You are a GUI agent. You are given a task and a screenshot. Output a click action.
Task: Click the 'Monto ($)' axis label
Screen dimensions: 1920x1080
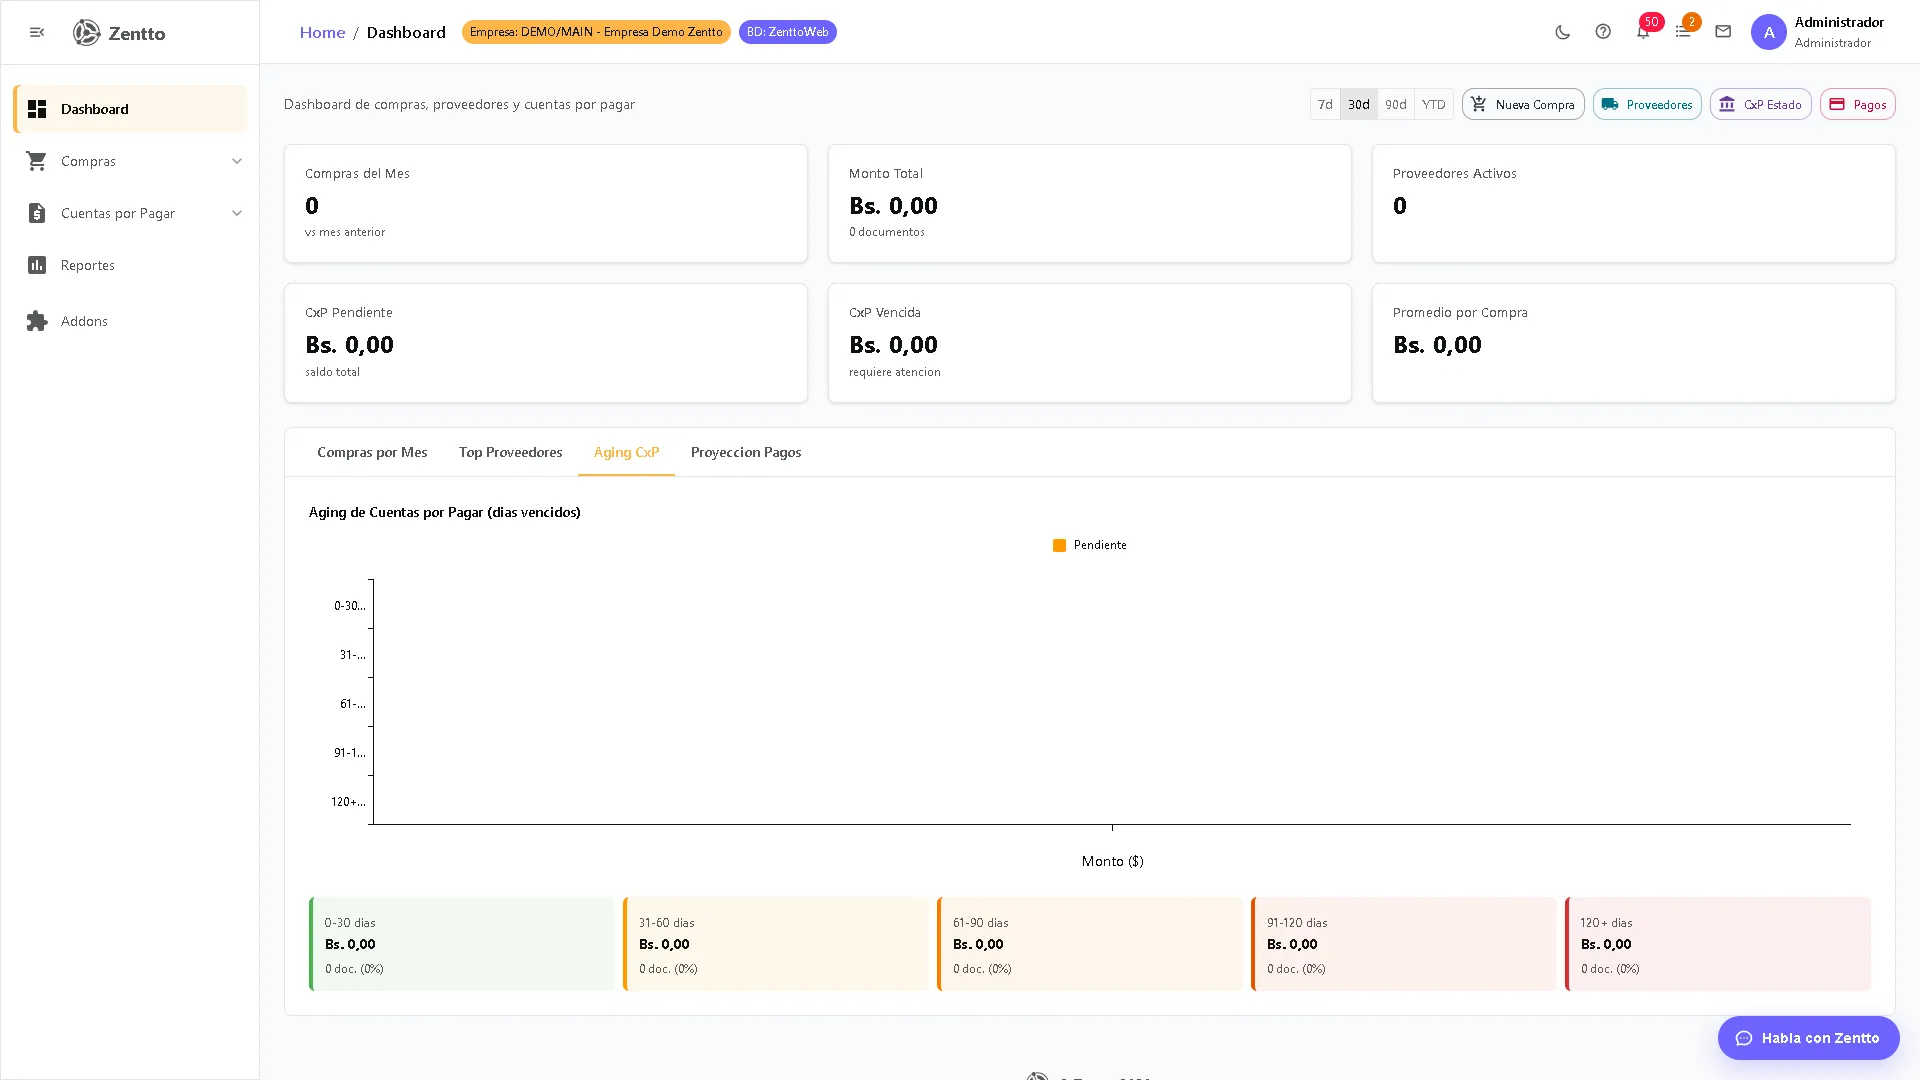point(1112,861)
